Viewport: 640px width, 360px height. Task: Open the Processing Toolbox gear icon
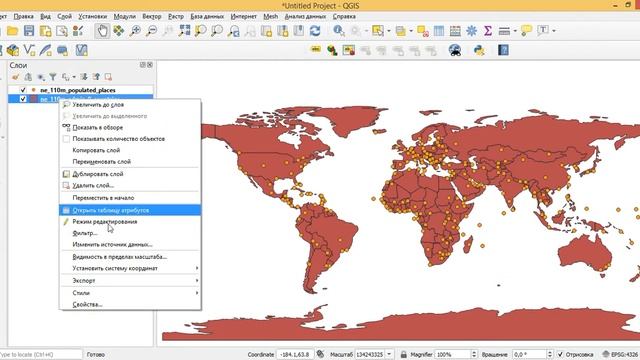point(471,31)
